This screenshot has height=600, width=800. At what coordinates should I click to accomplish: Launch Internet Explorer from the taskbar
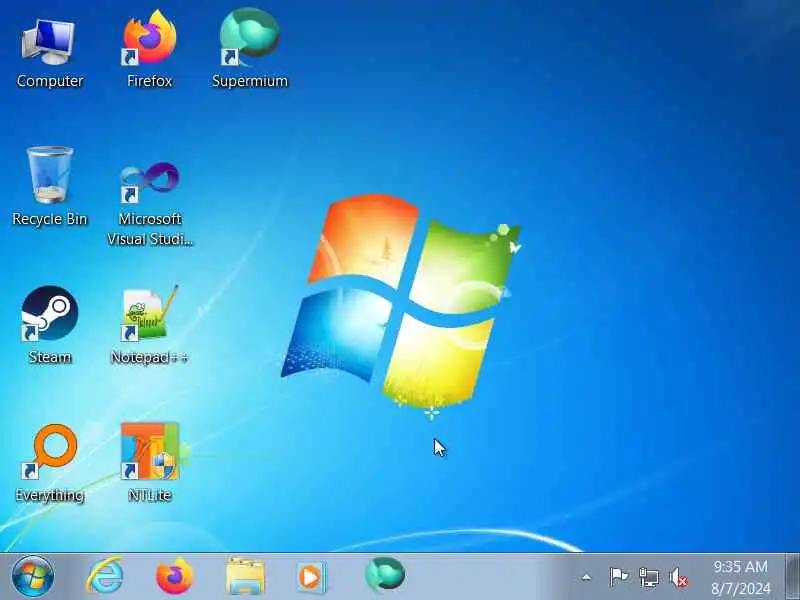(105, 577)
